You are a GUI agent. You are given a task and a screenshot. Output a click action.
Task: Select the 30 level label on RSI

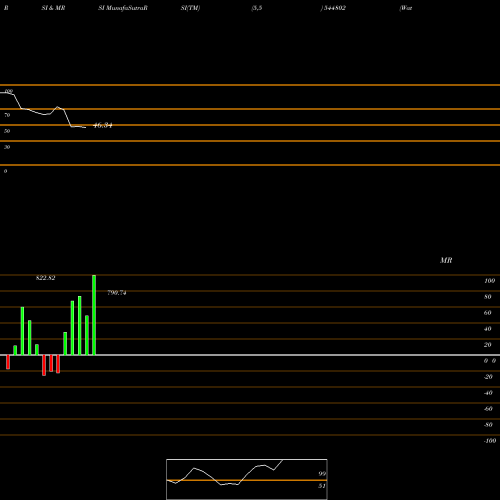tap(7, 147)
